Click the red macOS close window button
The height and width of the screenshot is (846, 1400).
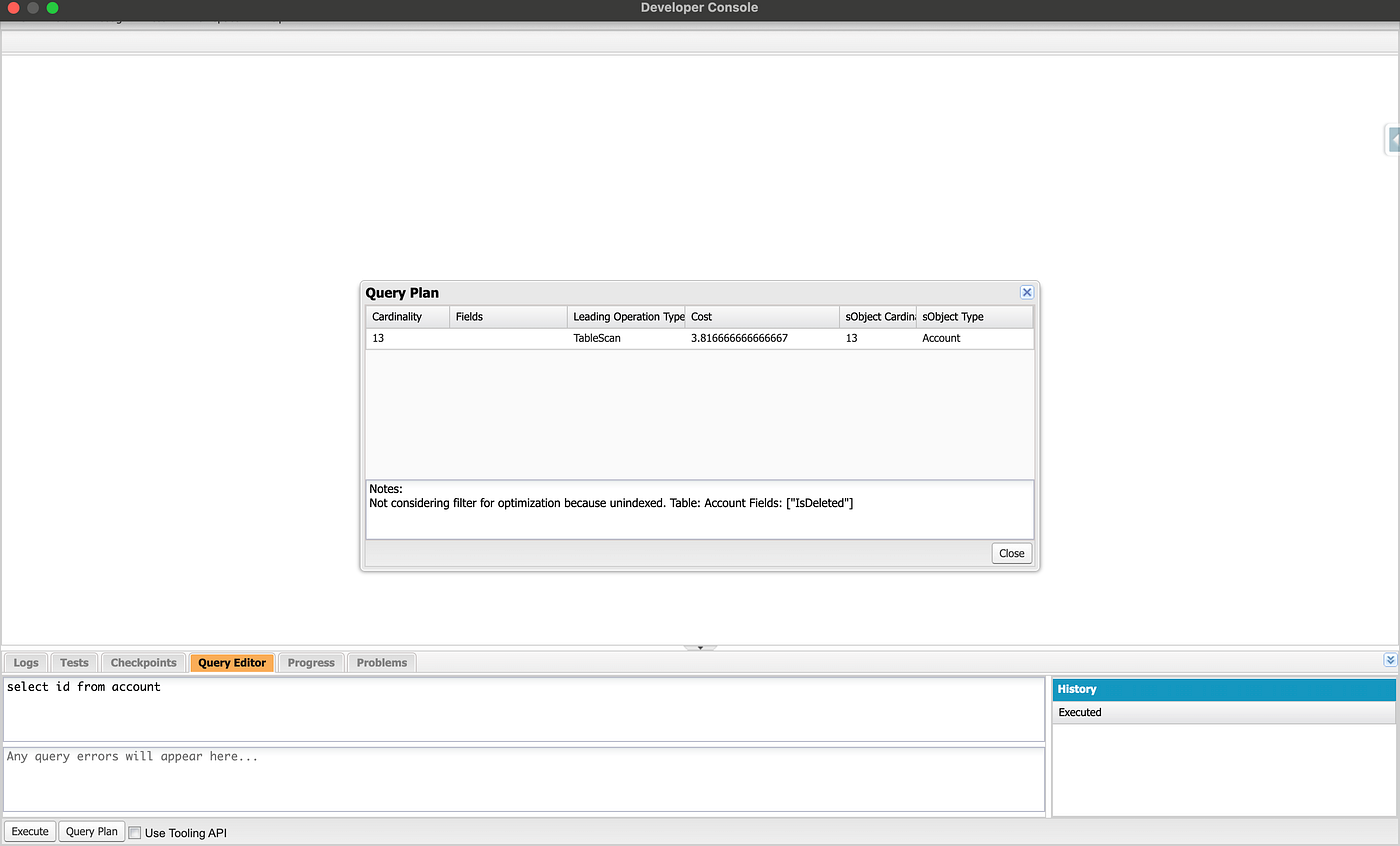(x=14, y=8)
